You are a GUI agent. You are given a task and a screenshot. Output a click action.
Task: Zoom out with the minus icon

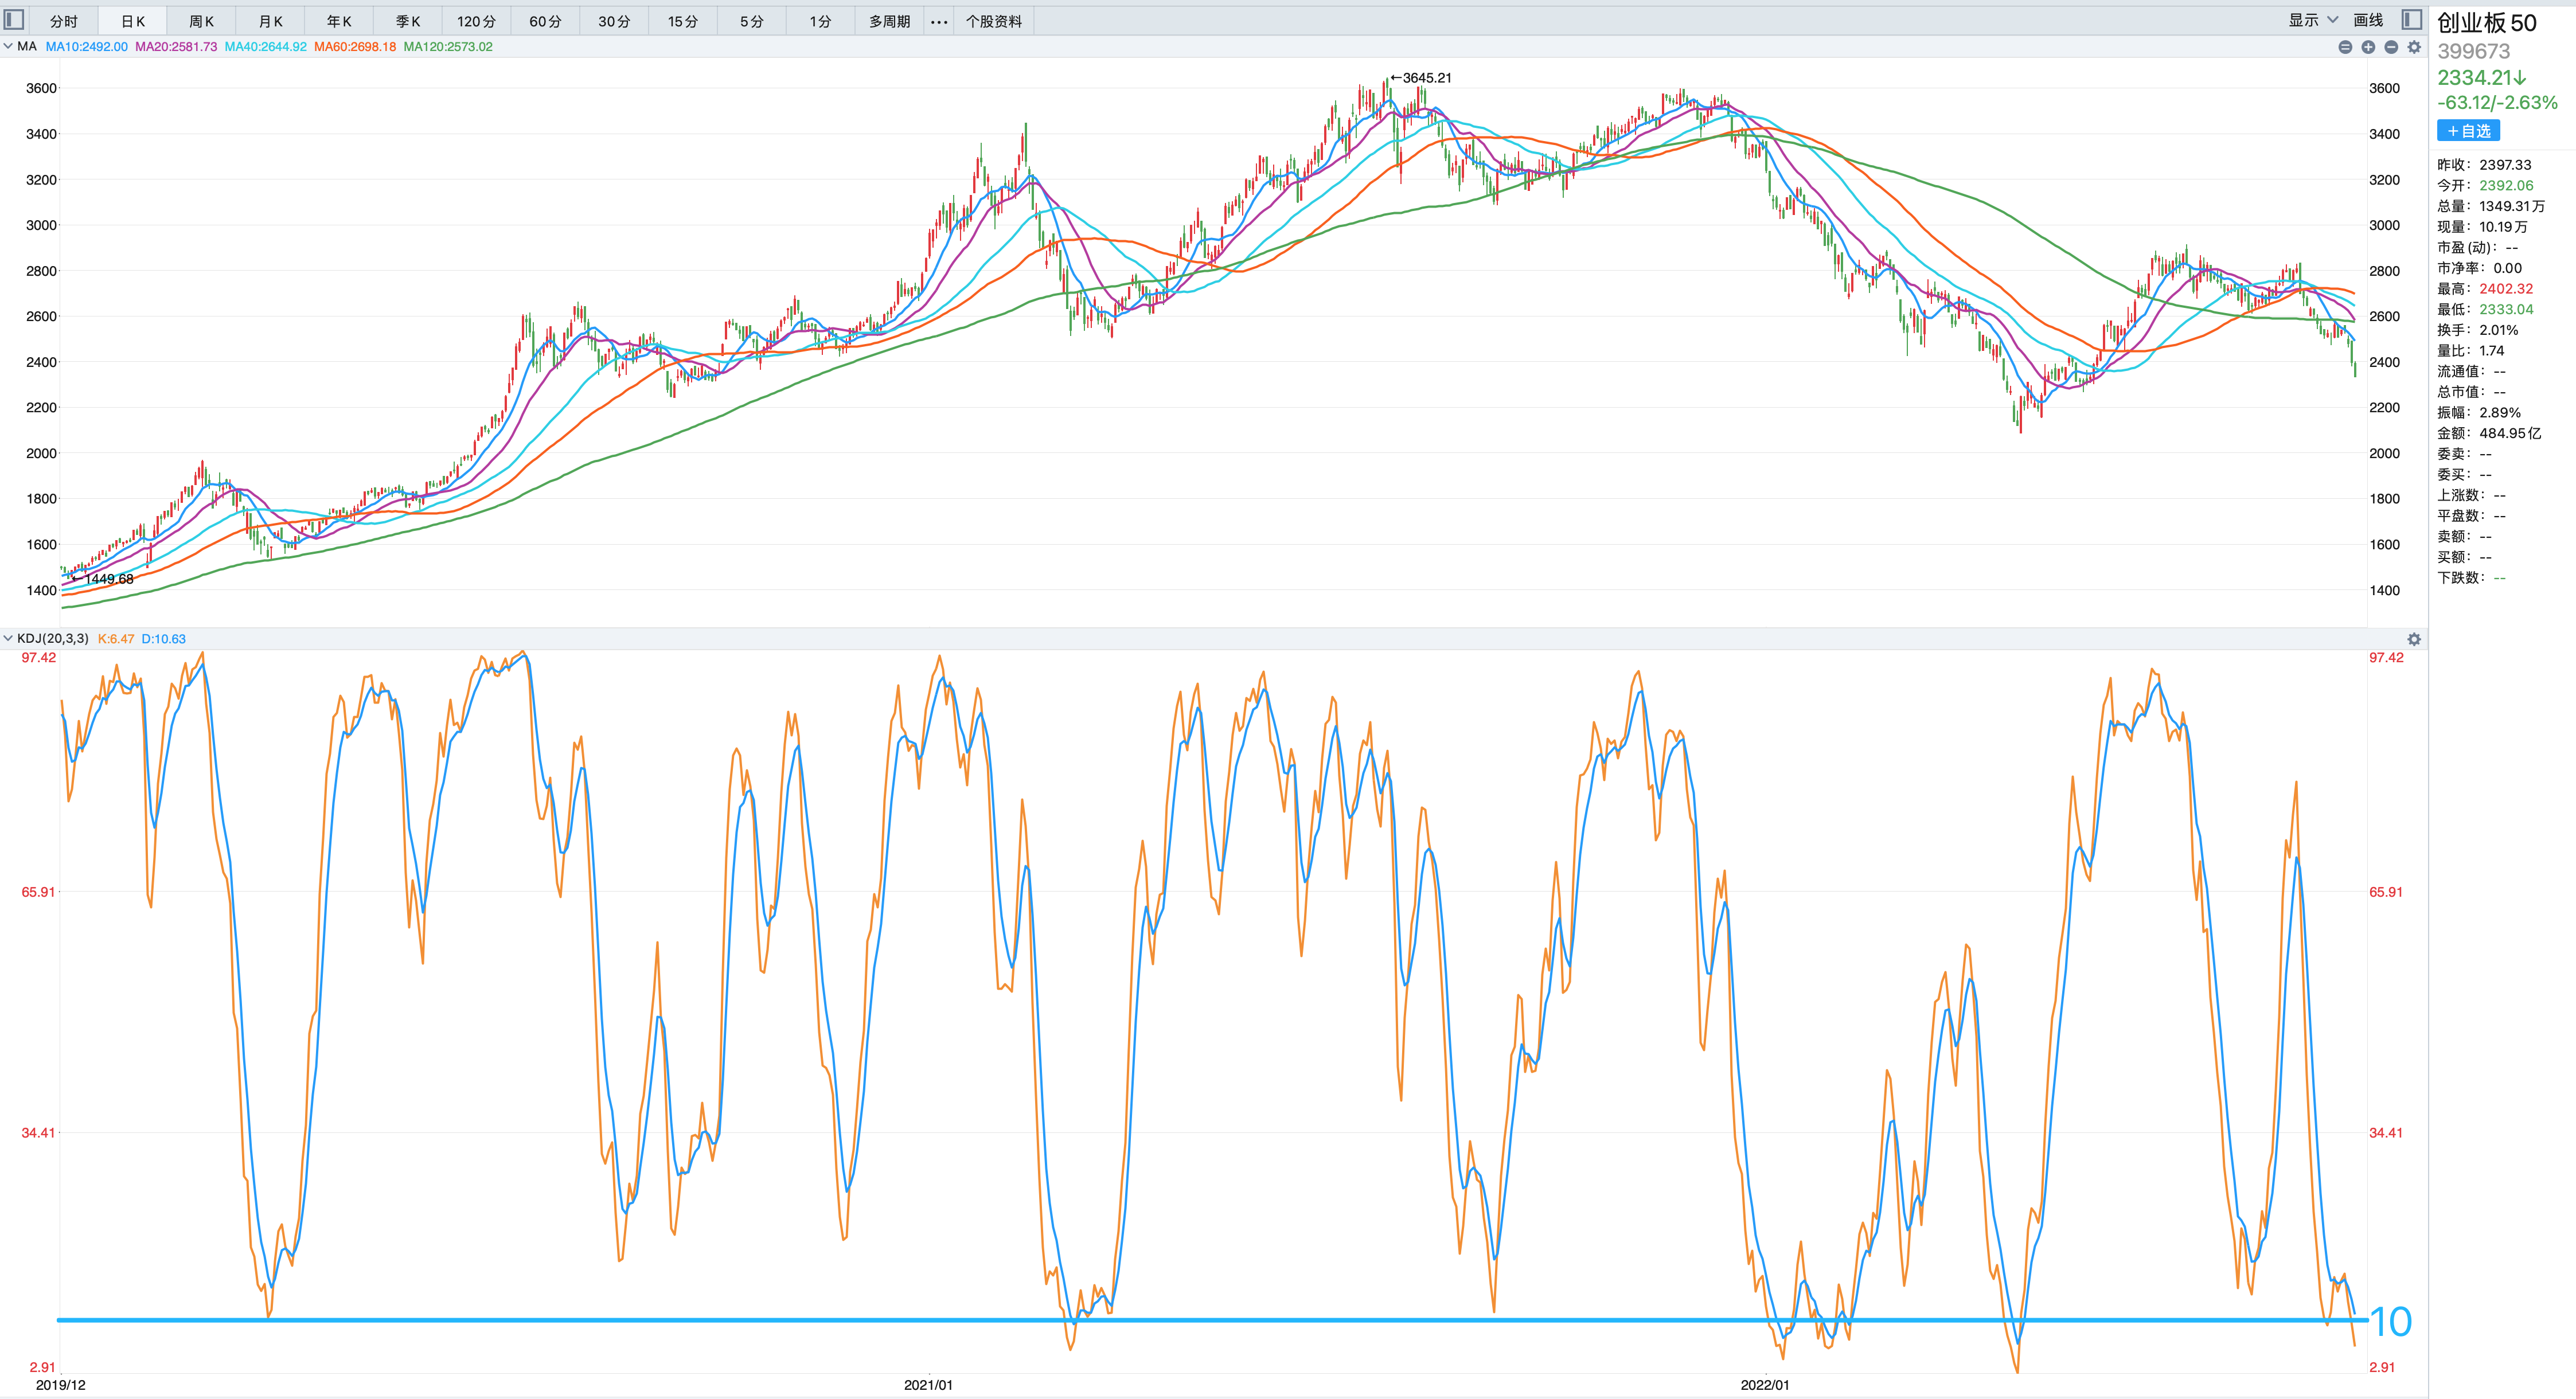[x=2391, y=47]
